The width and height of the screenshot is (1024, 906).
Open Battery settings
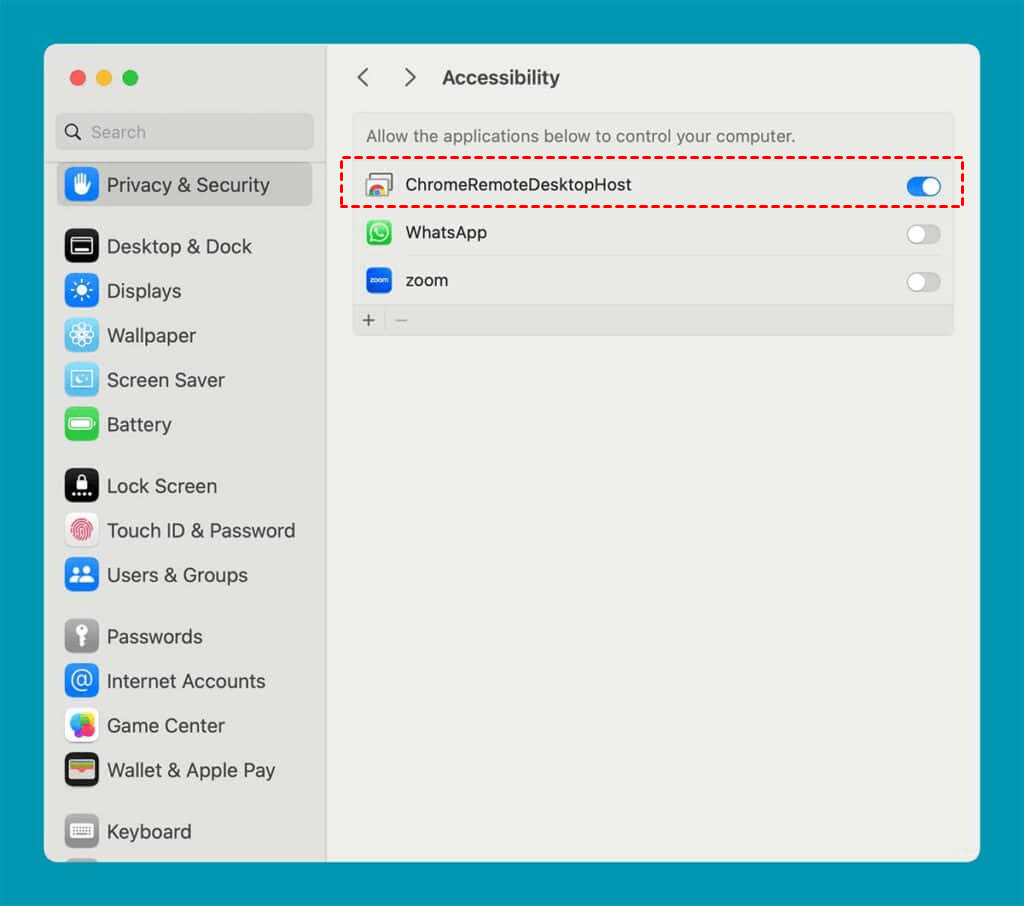point(185,424)
